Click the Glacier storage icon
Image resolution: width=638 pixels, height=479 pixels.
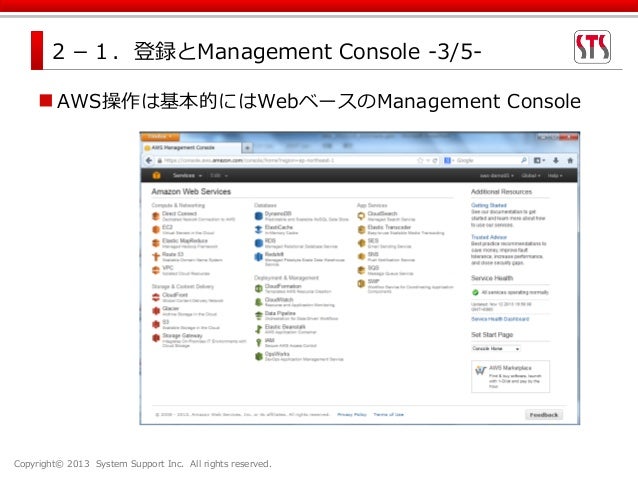(156, 311)
